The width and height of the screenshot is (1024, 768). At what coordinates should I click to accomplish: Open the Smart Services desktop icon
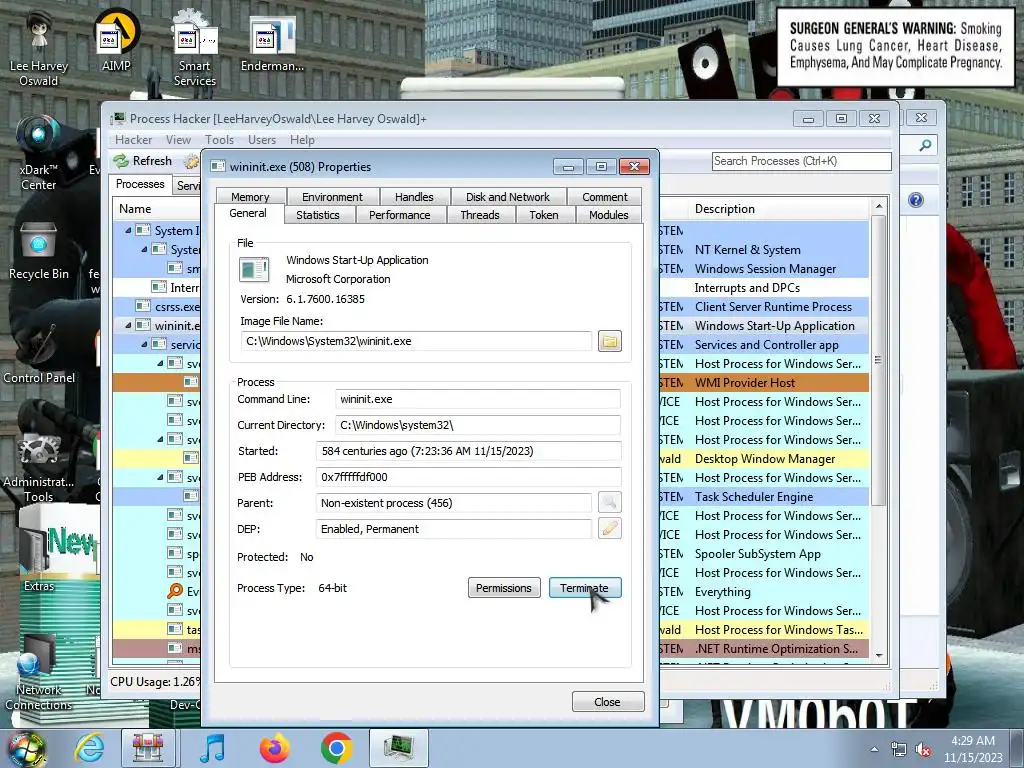[195, 48]
